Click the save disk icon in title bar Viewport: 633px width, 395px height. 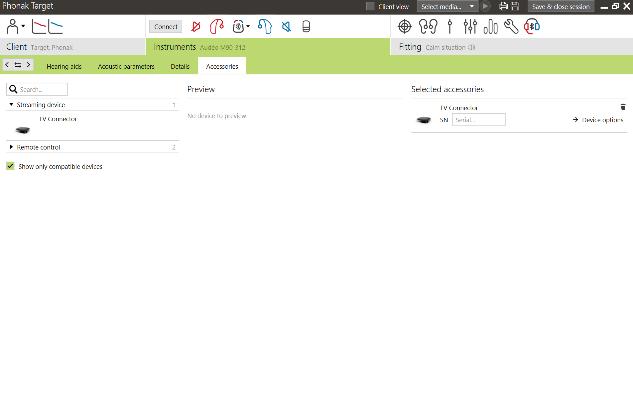(x=515, y=6)
